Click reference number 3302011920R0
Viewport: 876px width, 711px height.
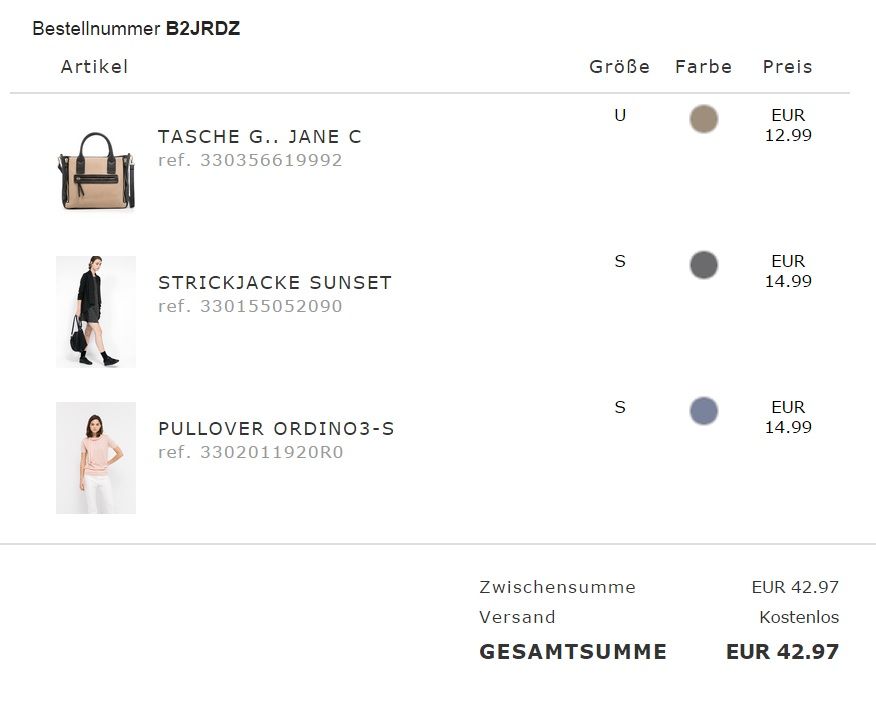250,452
